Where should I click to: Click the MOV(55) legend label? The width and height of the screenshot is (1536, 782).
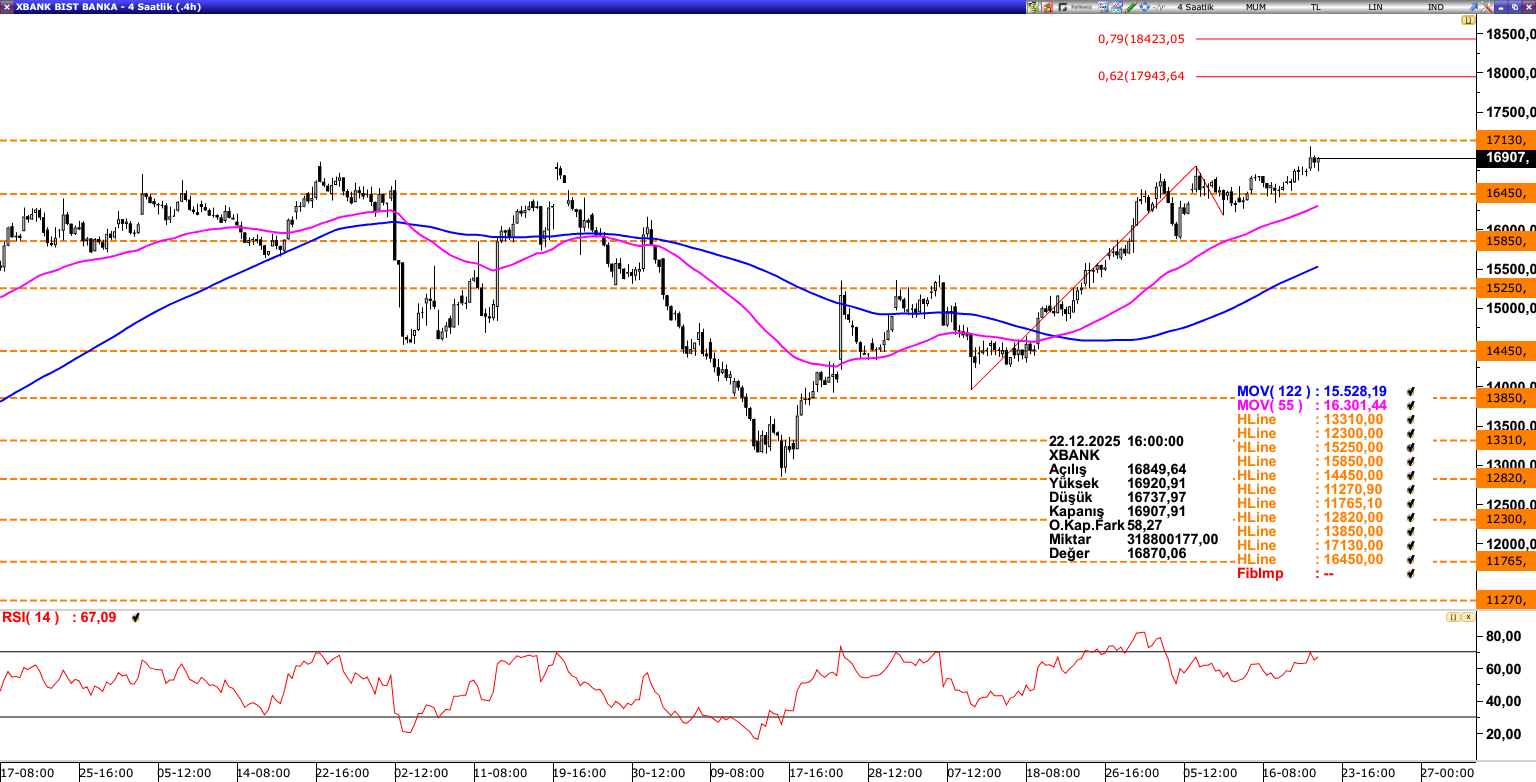click(x=1270, y=405)
